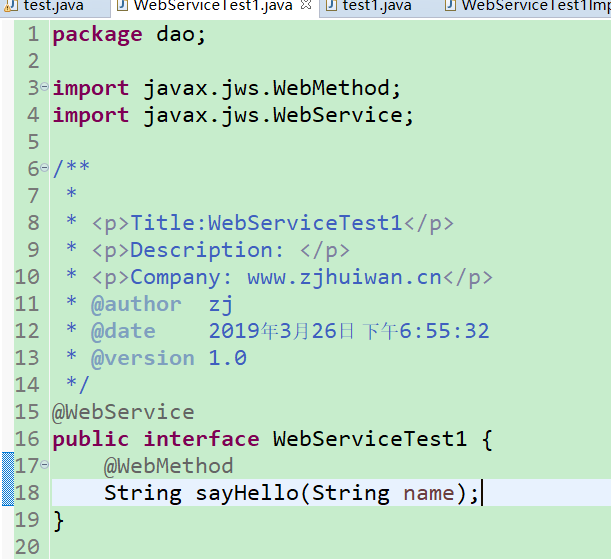Collapse the fold marker at line 17
The image size is (611, 559).
tap(45, 466)
